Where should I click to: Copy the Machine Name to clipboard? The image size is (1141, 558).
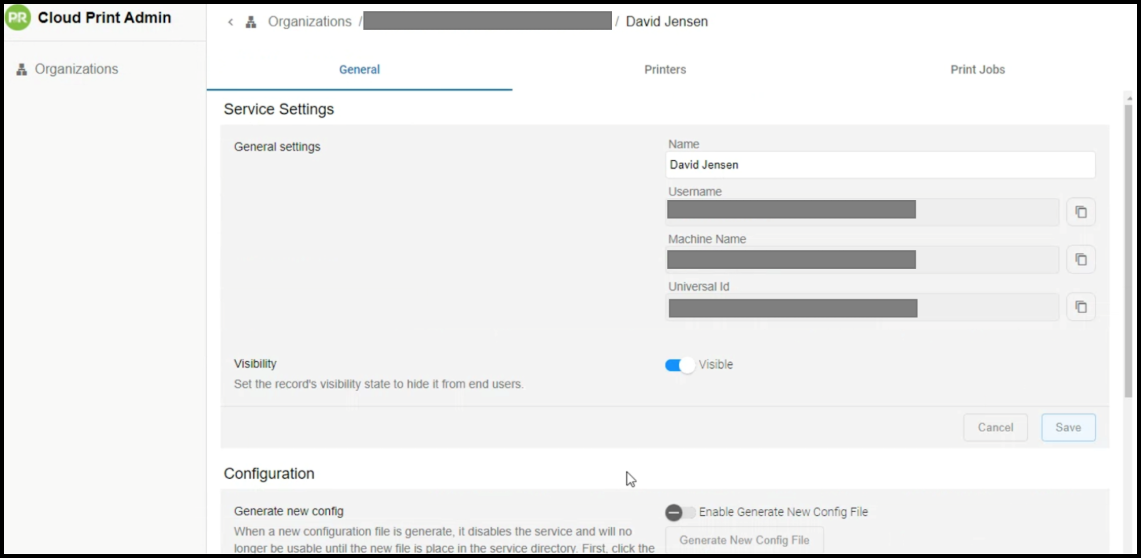point(1080,259)
